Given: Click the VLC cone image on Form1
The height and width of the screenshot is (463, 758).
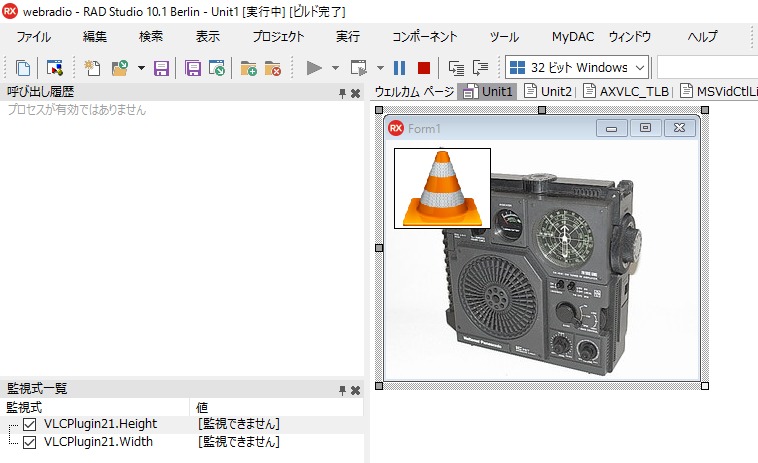Looking at the screenshot, I should click(x=442, y=188).
